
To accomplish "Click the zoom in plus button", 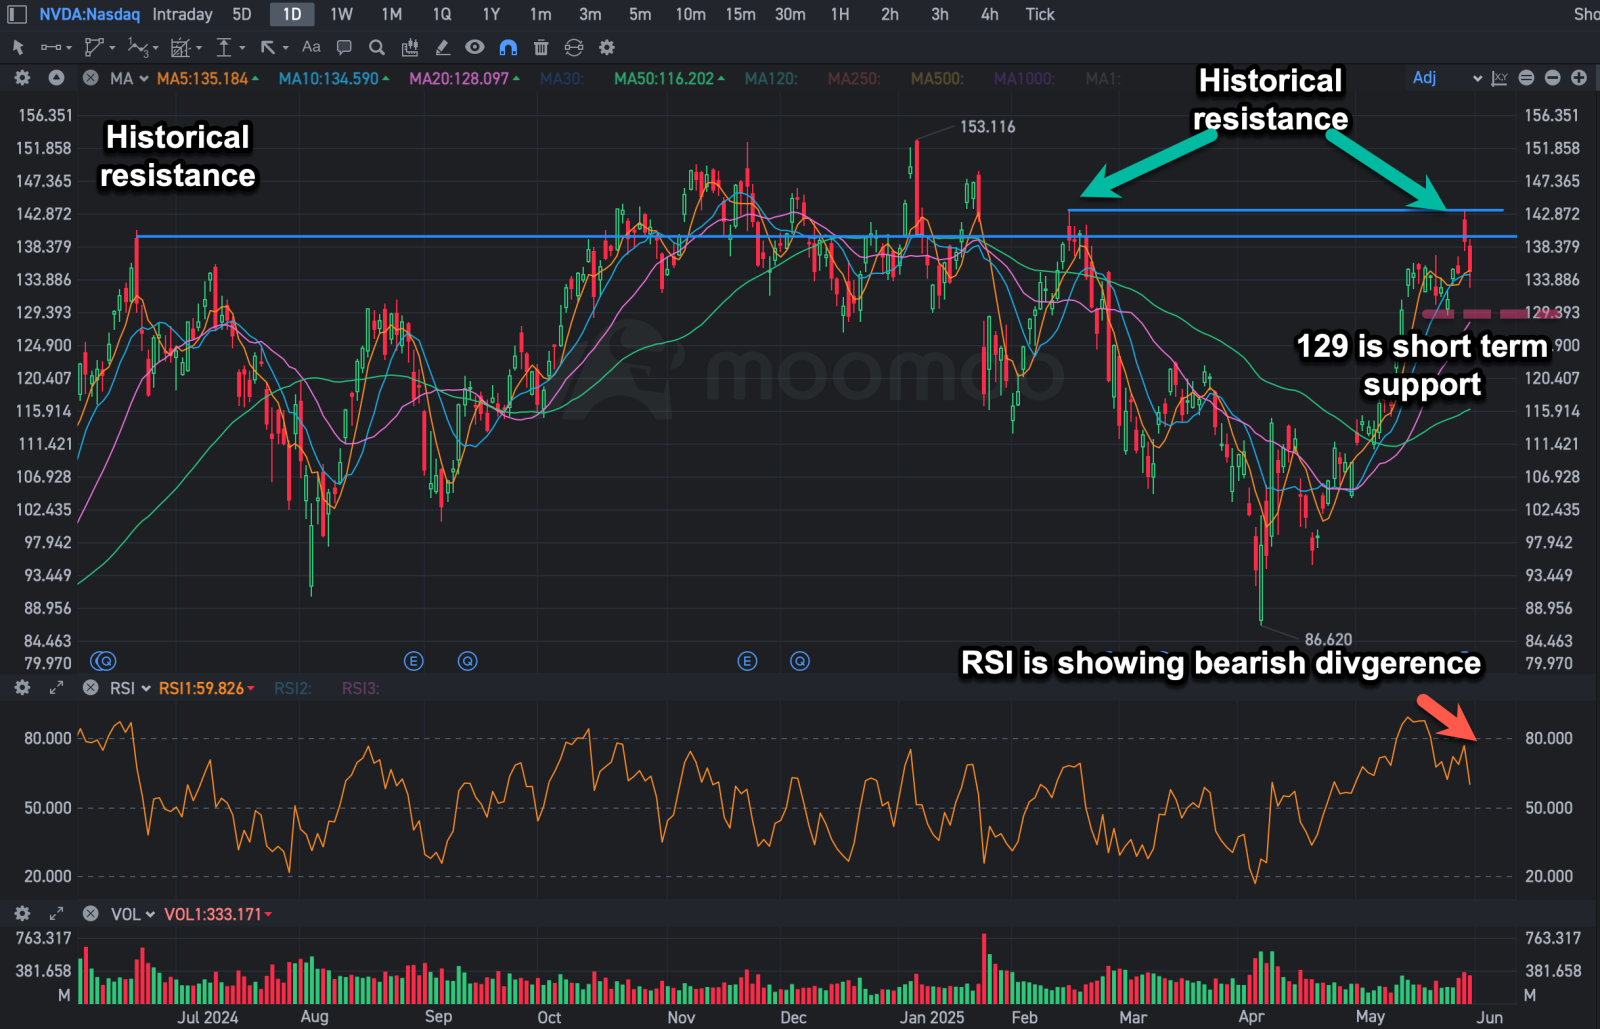I will pyautogui.click(x=1579, y=78).
